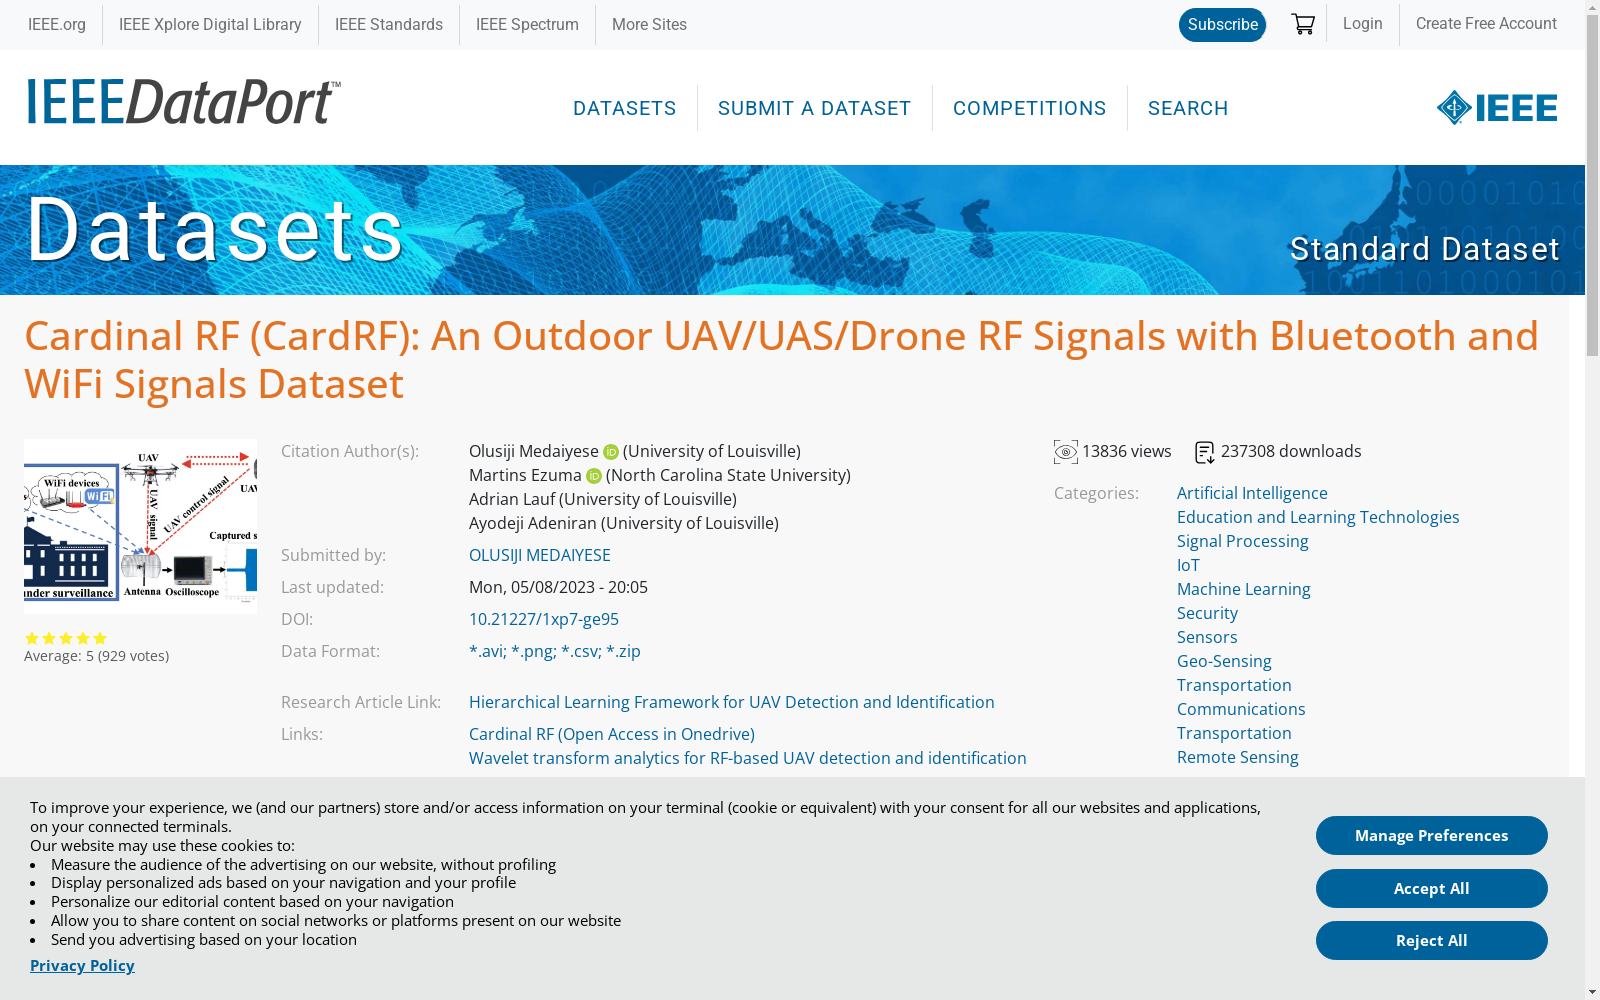Viewport: 1600px width, 1000px height.
Task: Select Artificial Intelligence category
Action: point(1252,493)
